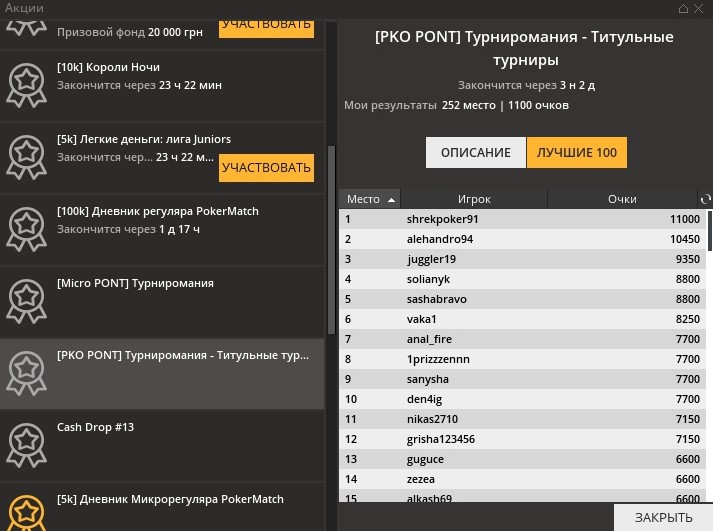This screenshot has width=713, height=531.
Task: Click the home icon in the title bar
Action: click(x=684, y=8)
